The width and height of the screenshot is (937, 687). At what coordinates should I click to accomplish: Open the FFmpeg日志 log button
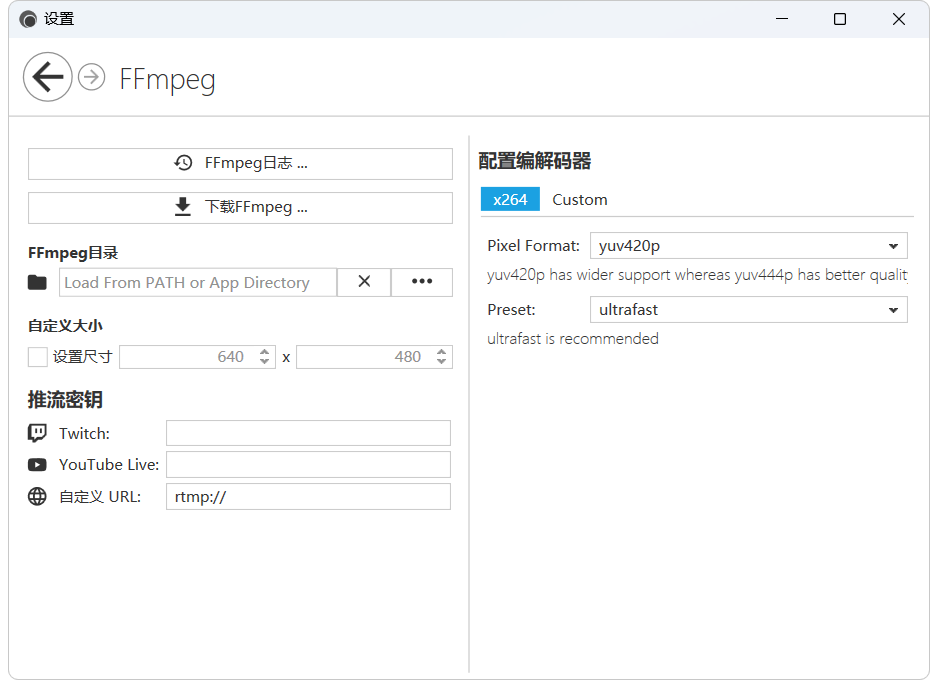tap(240, 164)
